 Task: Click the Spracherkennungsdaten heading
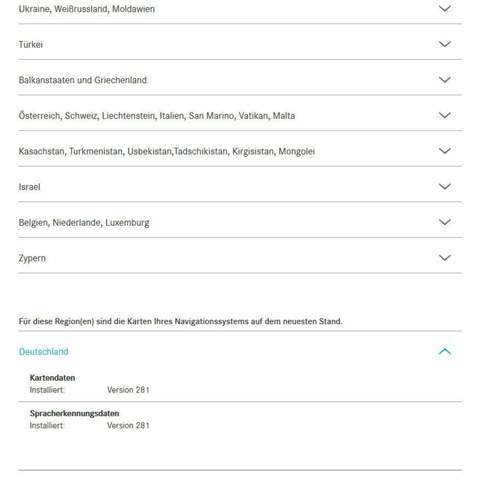coord(74,413)
